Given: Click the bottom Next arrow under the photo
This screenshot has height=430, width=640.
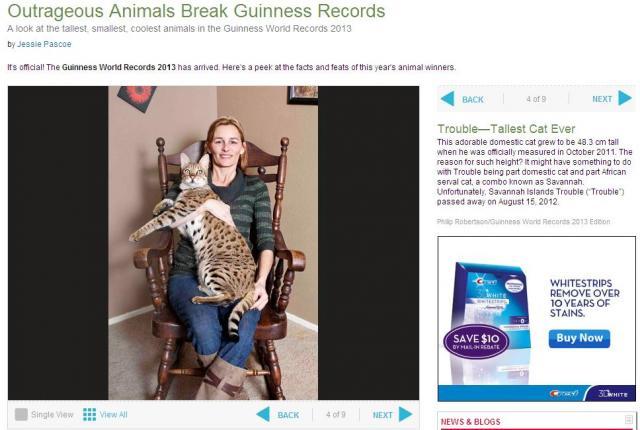Looking at the screenshot, I should coord(406,414).
